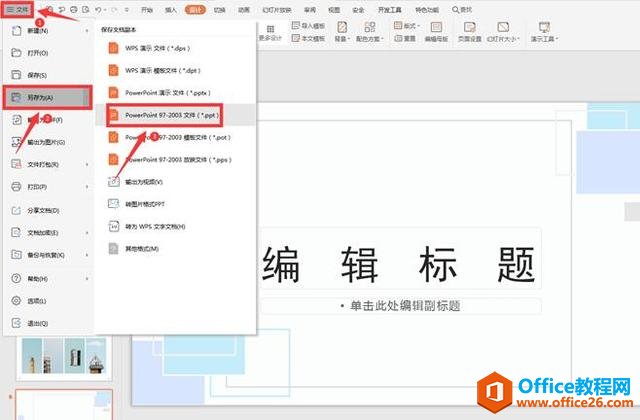Switch to the 视图 ribbon tab
This screenshot has width=640, height=420.
point(334,9)
